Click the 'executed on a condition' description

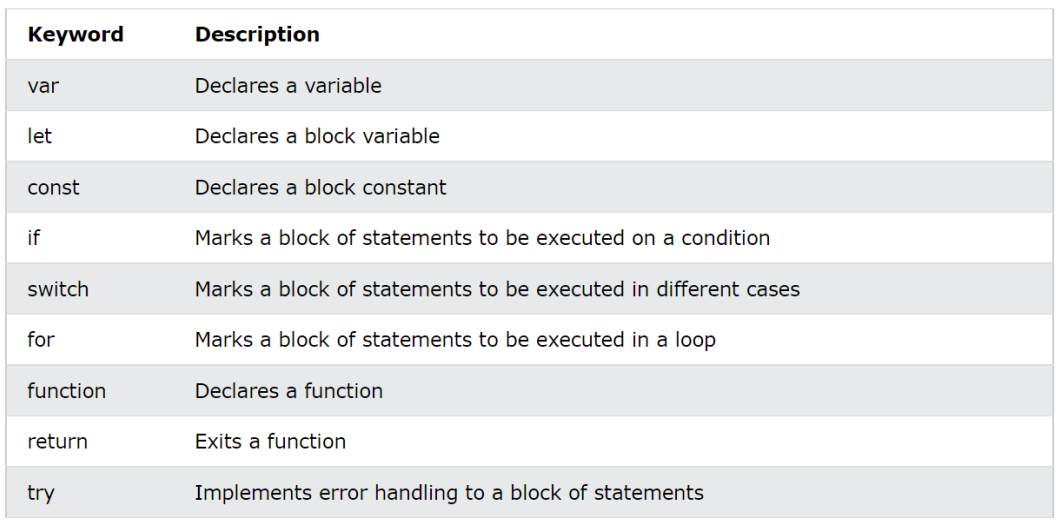point(482,238)
